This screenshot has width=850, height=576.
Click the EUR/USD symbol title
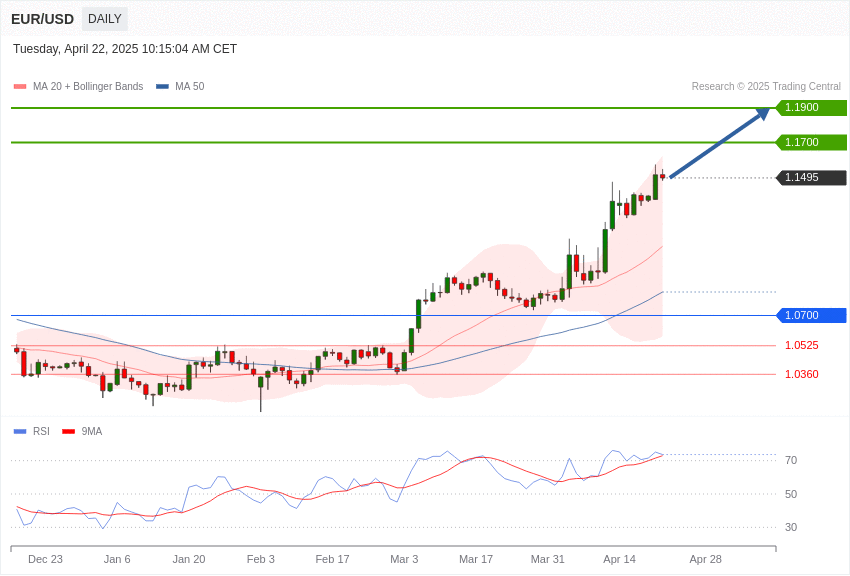coord(42,19)
